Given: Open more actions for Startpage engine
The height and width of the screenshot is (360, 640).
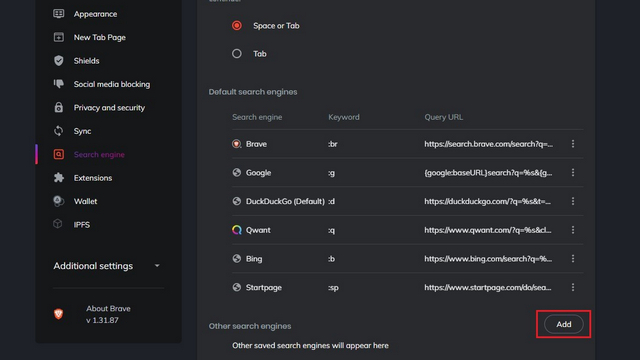Looking at the screenshot, I should [x=573, y=287].
